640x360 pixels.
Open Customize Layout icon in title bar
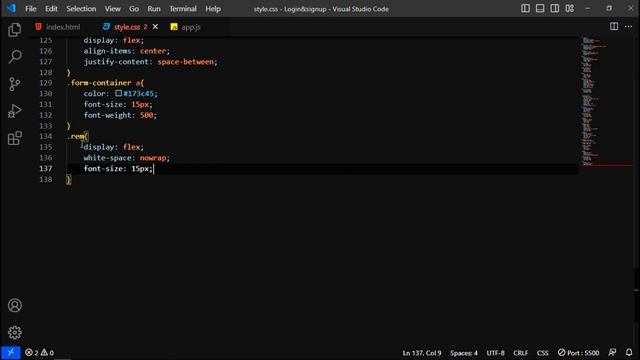click(570, 9)
